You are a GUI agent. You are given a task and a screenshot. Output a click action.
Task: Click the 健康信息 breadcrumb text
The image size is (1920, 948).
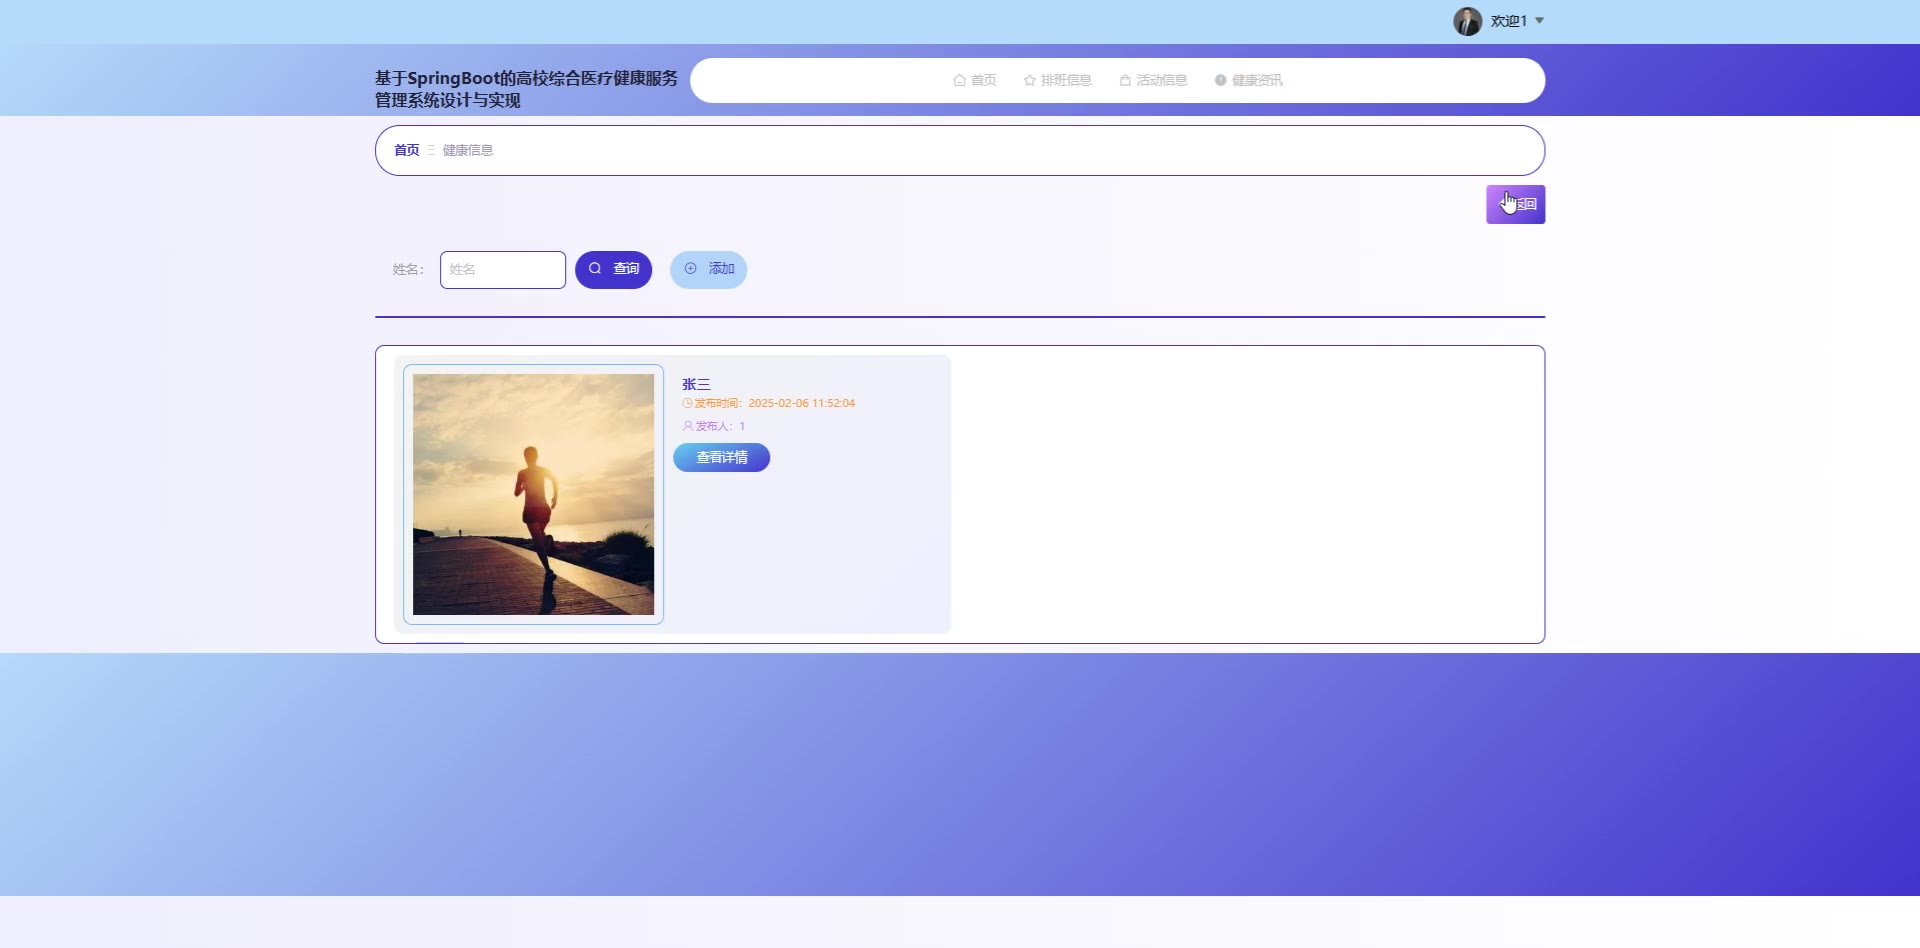[x=468, y=150]
